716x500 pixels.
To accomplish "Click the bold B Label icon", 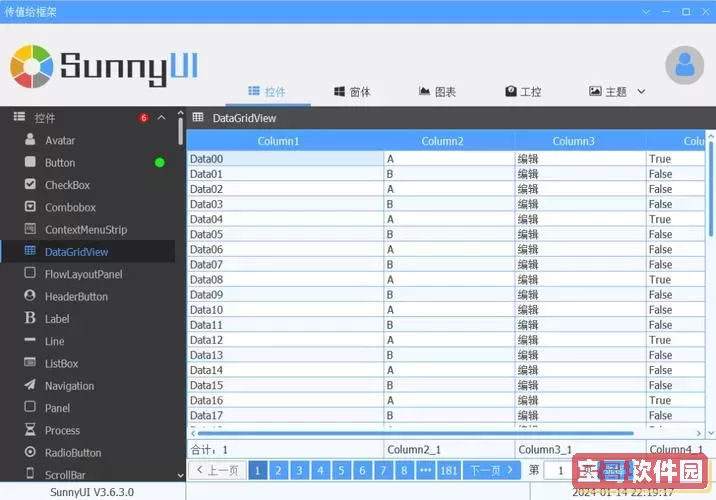I will pos(30,317).
